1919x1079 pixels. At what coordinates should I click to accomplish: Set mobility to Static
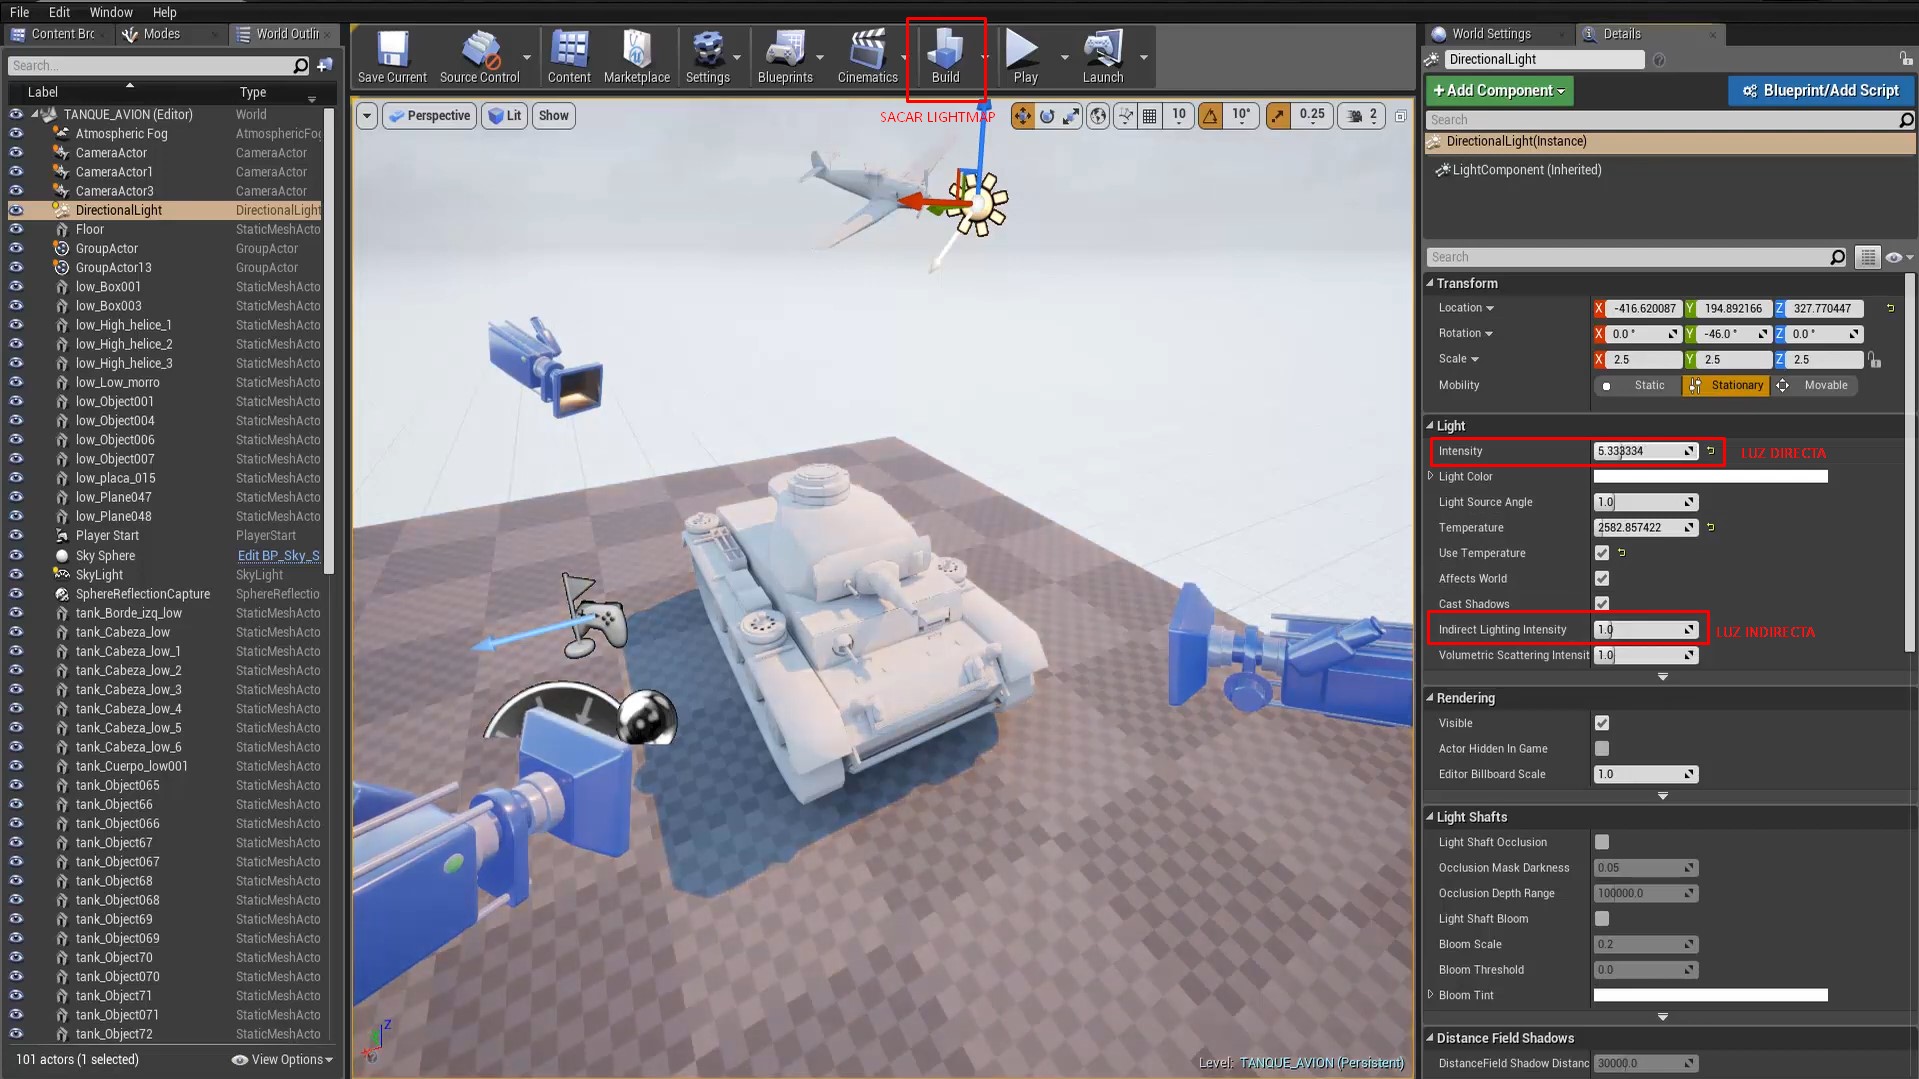pyautogui.click(x=1638, y=385)
